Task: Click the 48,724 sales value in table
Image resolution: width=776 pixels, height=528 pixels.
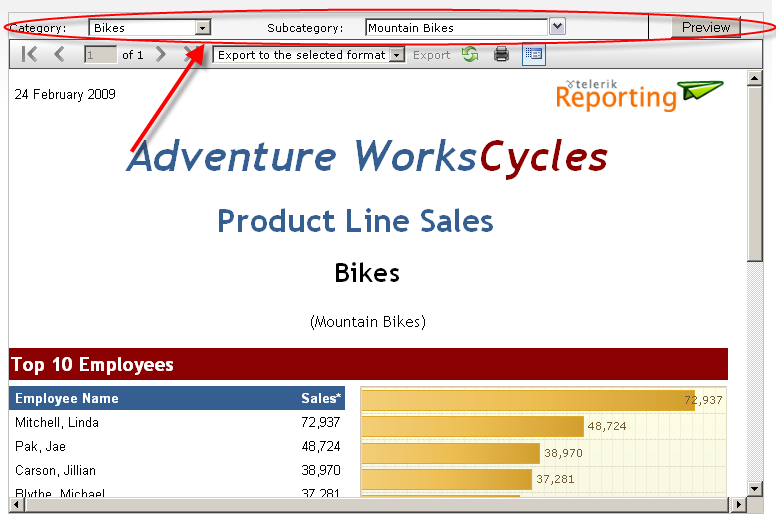Action: 321,446
